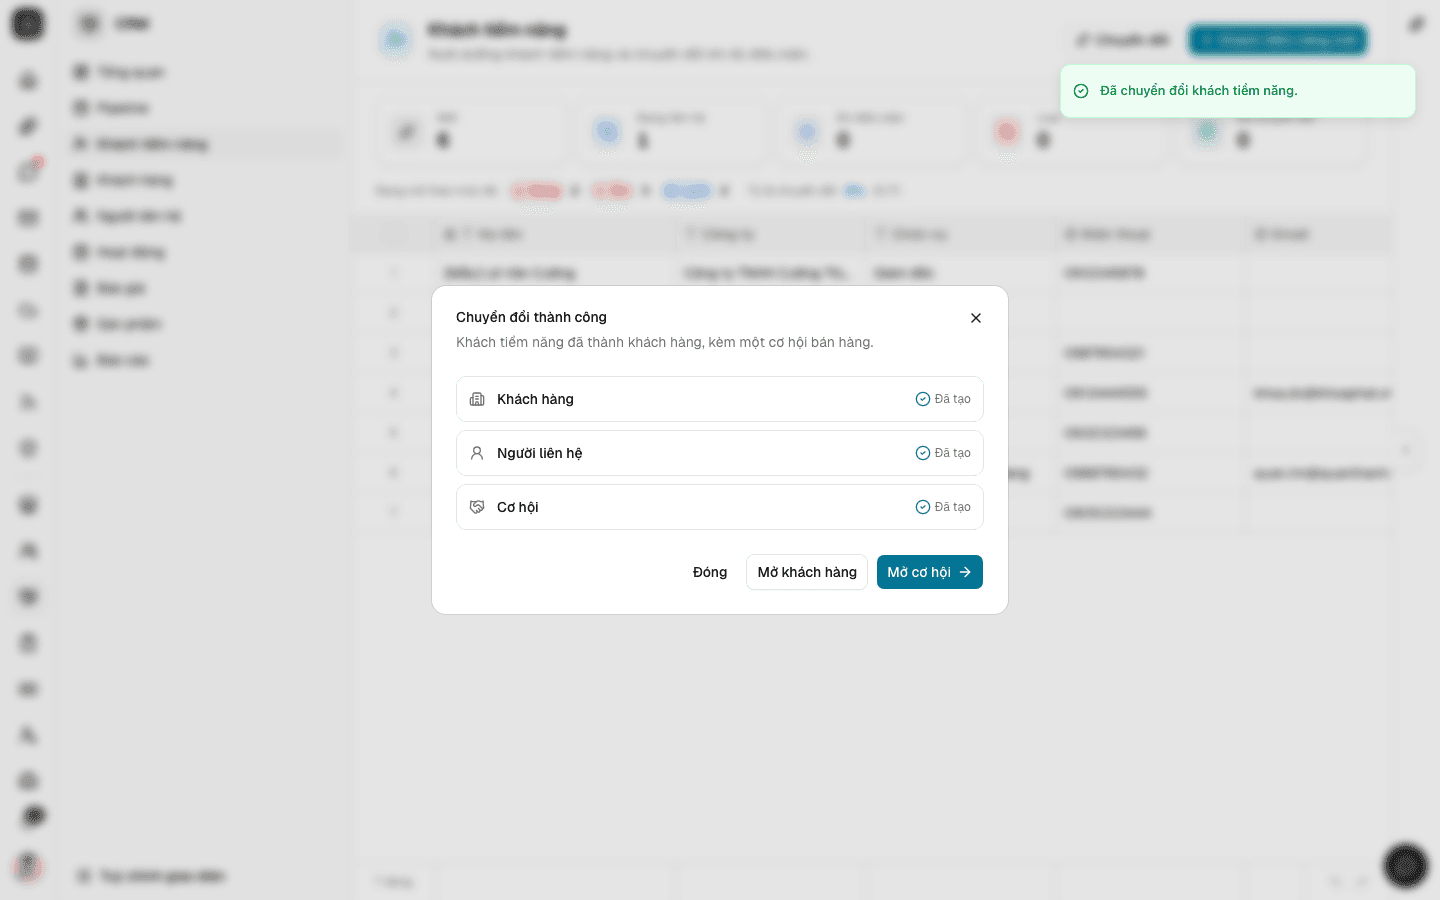Click the green check icon in the toast

[x=1081, y=91]
